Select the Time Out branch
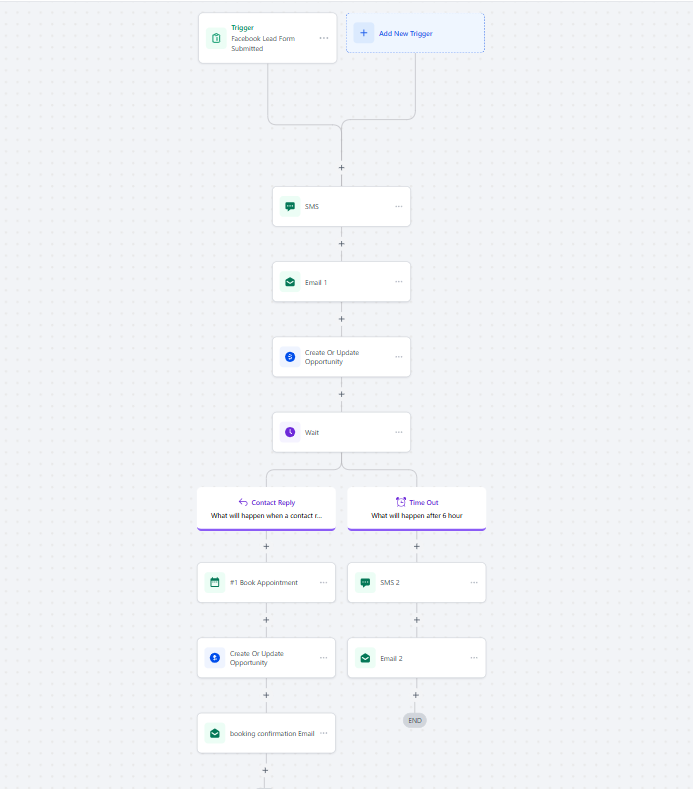Image resolution: width=693 pixels, height=789 pixels. [x=416, y=508]
